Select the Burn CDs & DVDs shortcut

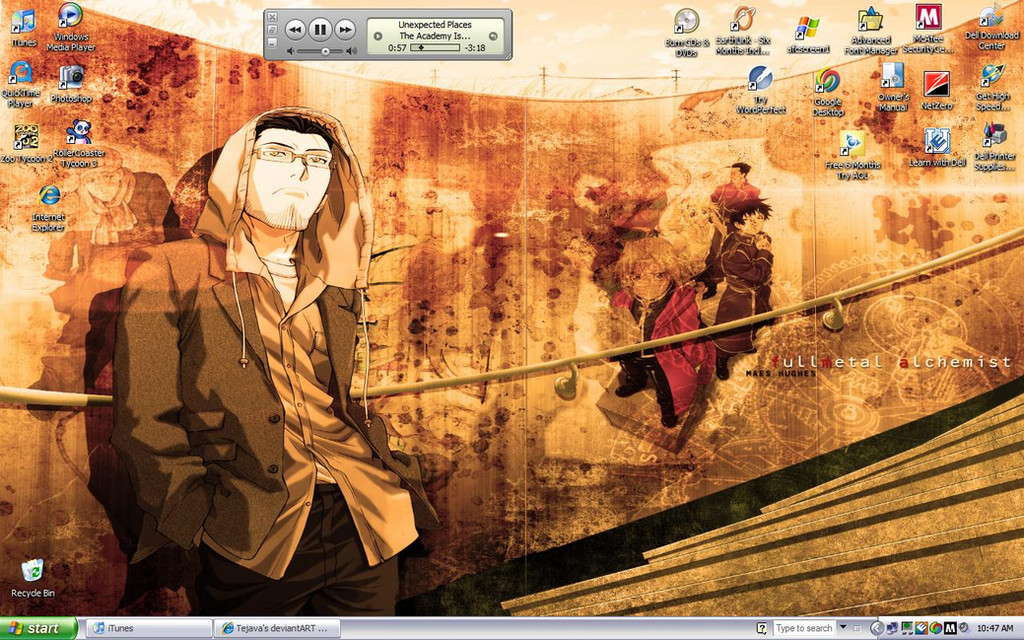pos(686,33)
